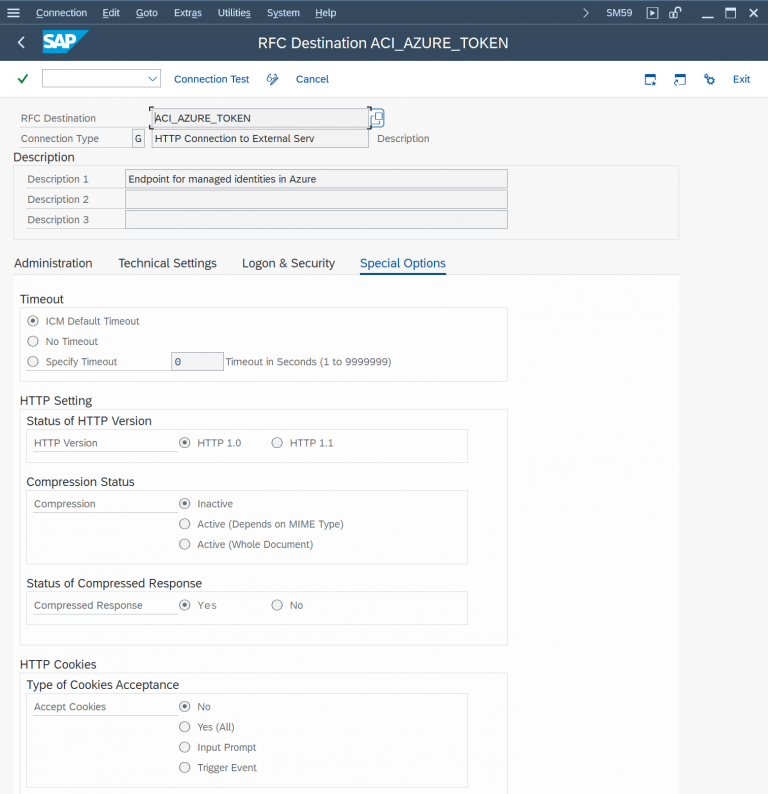Select the Specify Timeout radio button
The image size is (768, 794).
[33, 362]
